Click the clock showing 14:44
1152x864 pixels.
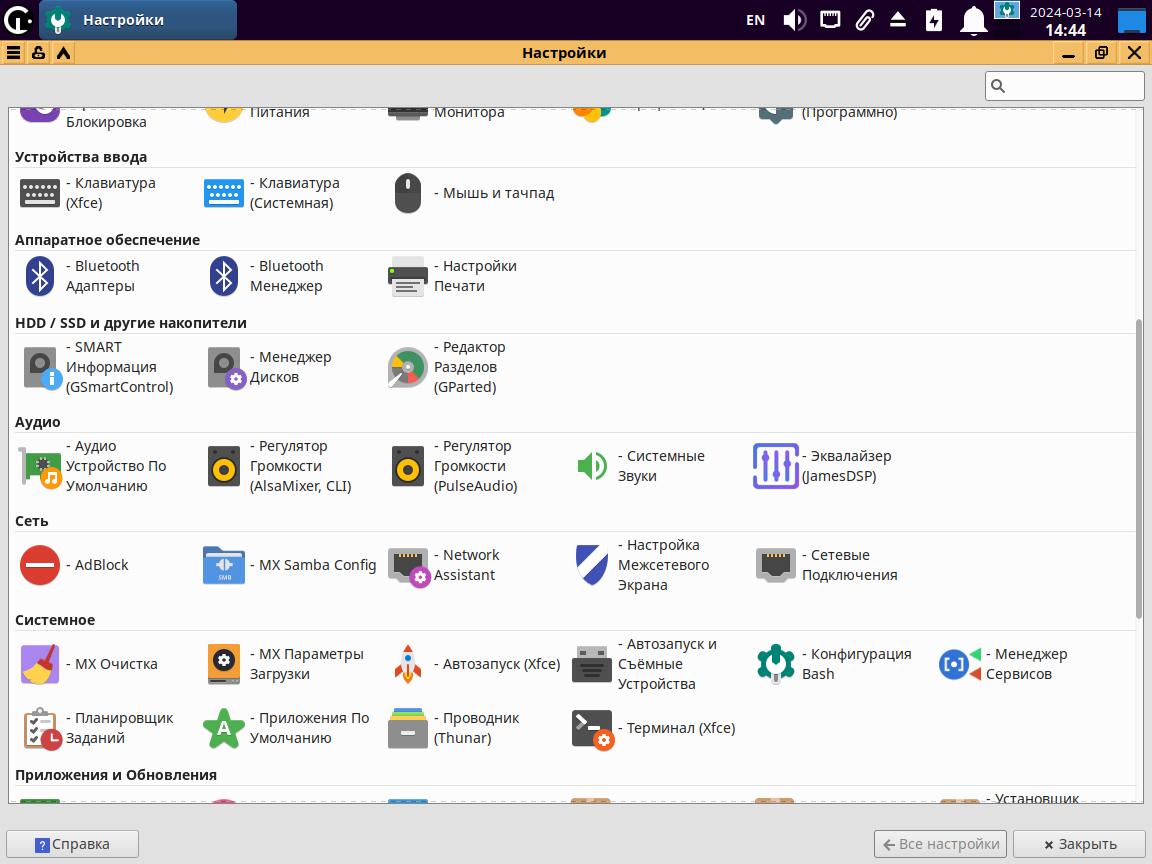pyautogui.click(x=1065, y=30)
